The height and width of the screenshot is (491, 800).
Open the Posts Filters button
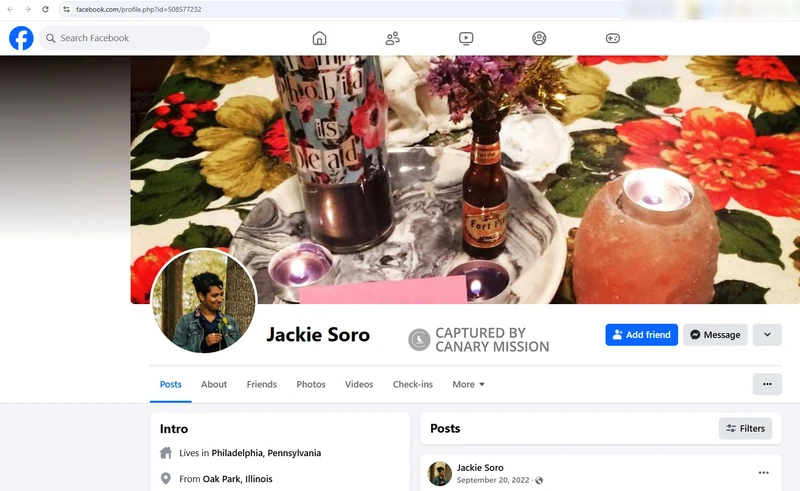click(745, 428)
